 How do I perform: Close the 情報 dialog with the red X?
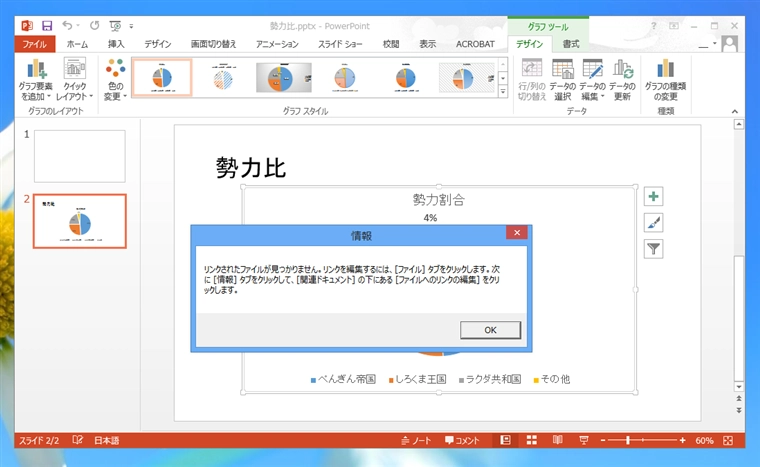(x=517, y=233)
